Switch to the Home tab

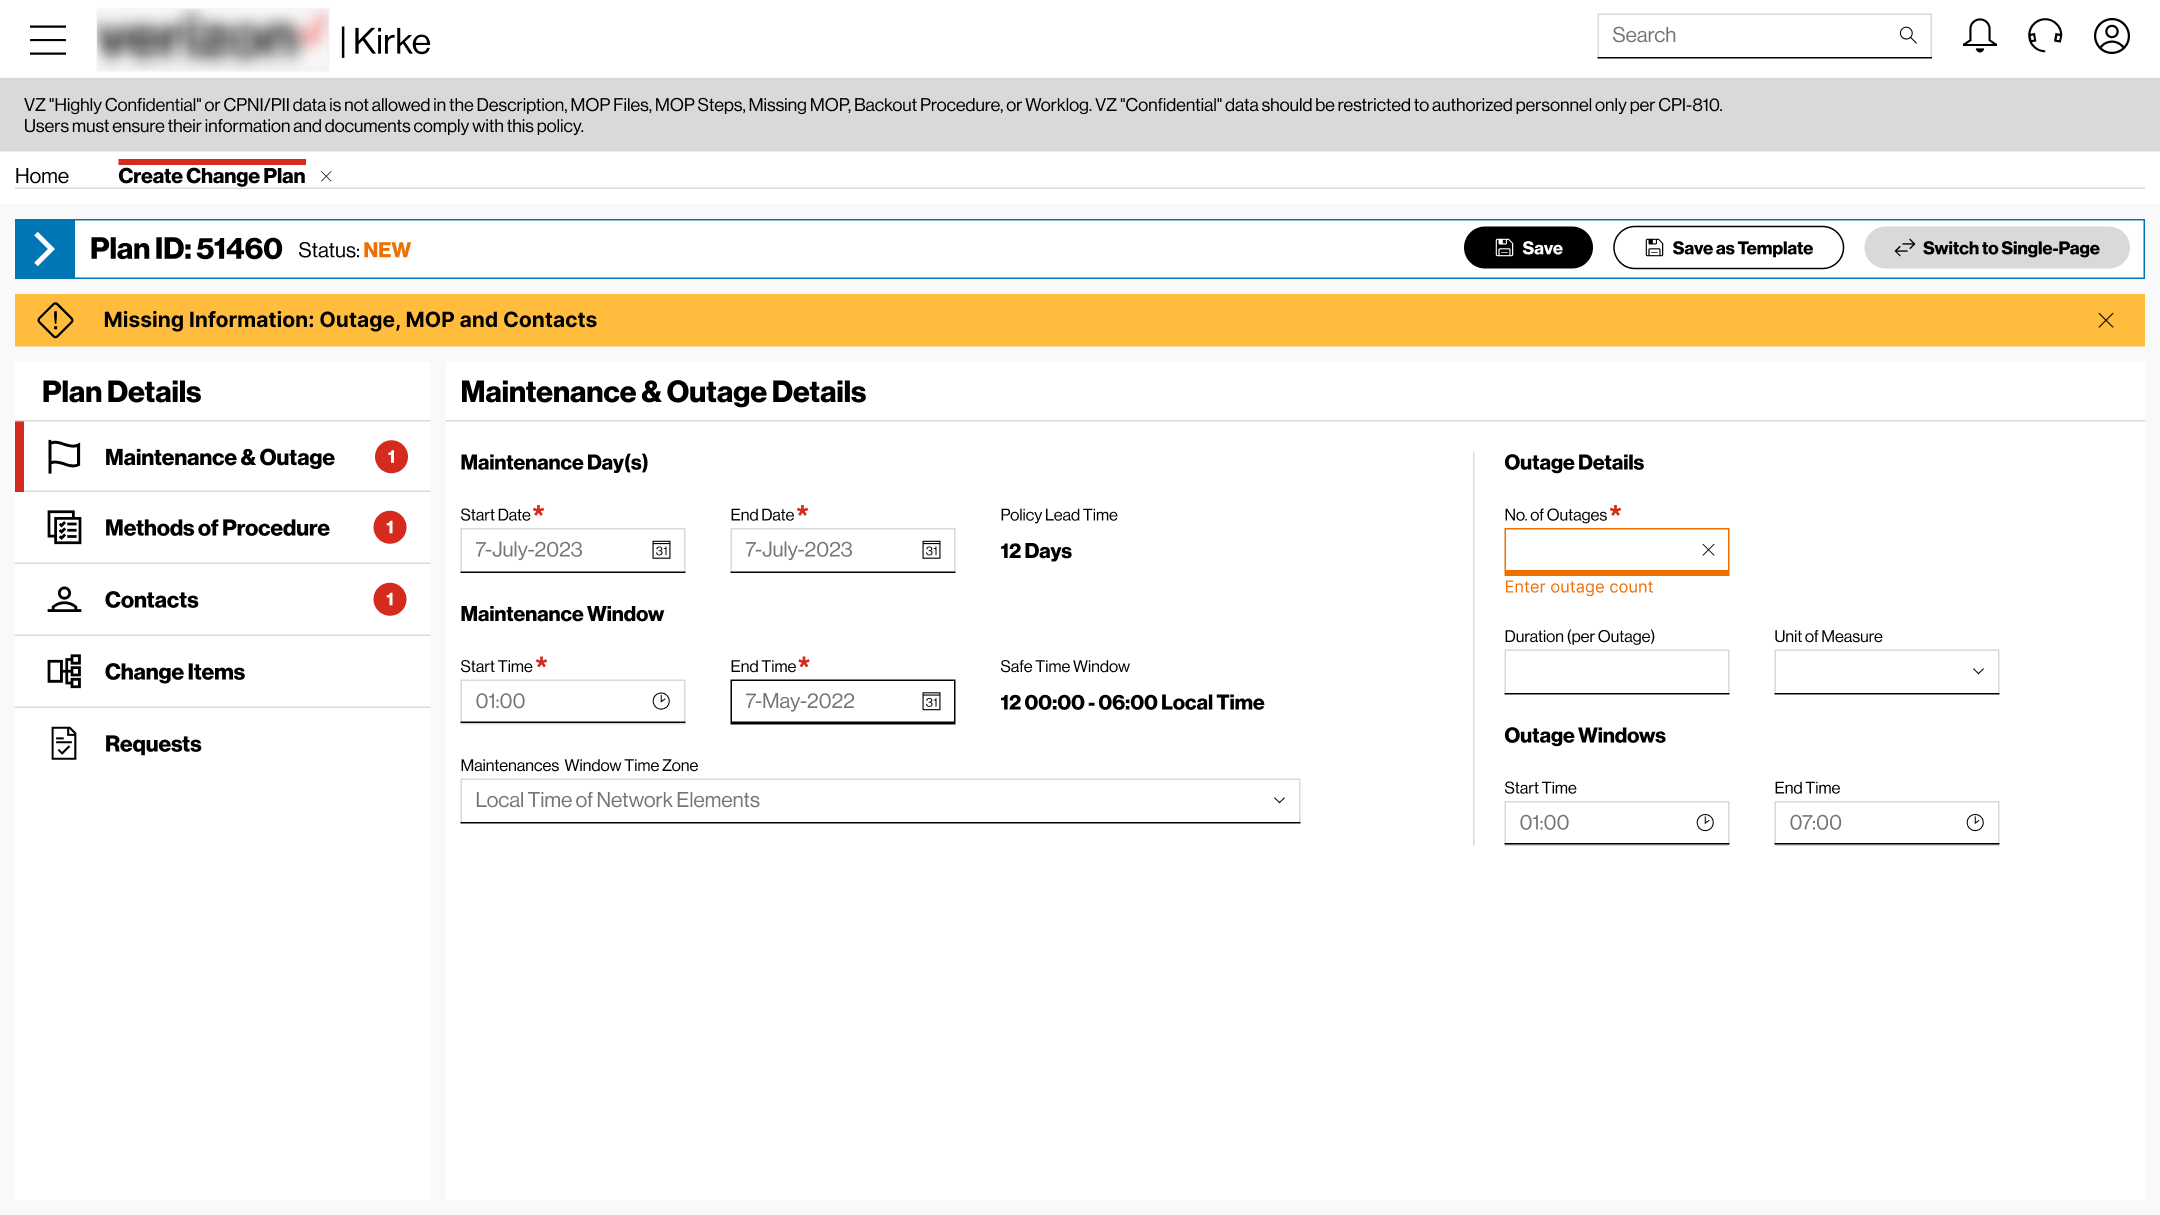42,176
